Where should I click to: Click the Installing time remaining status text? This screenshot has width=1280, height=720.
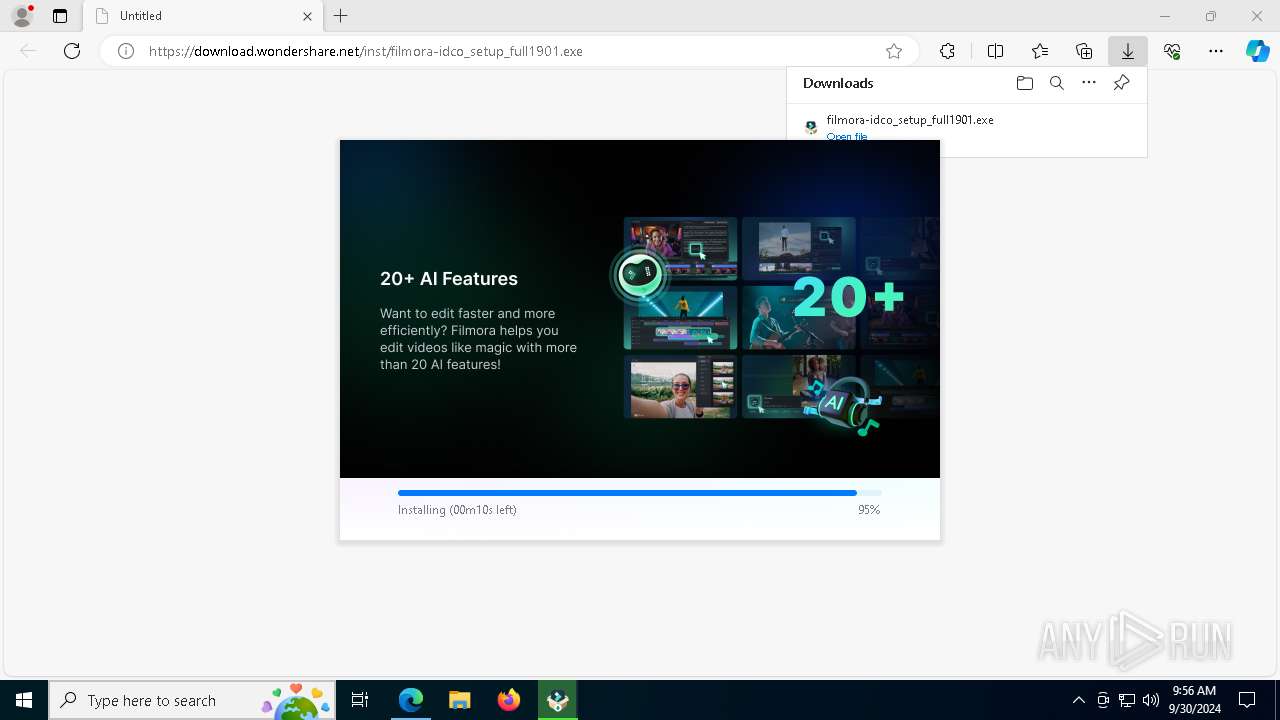pyautogui.click(x=457, y=510)
